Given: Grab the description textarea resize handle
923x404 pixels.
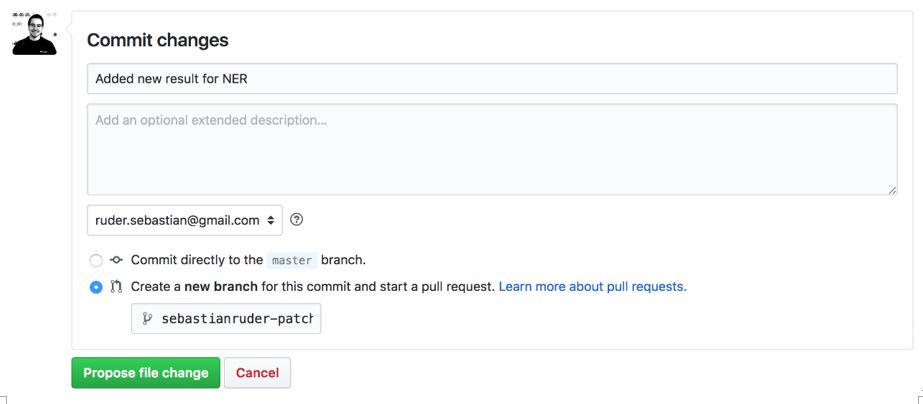Looking at the screenshot, I should pos(892,190).
